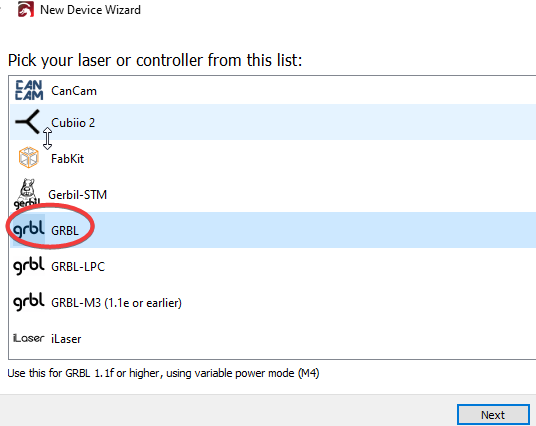
Task: Click the Cubiio 2 Y-shaped icon
Action: (x=28, y=122)
